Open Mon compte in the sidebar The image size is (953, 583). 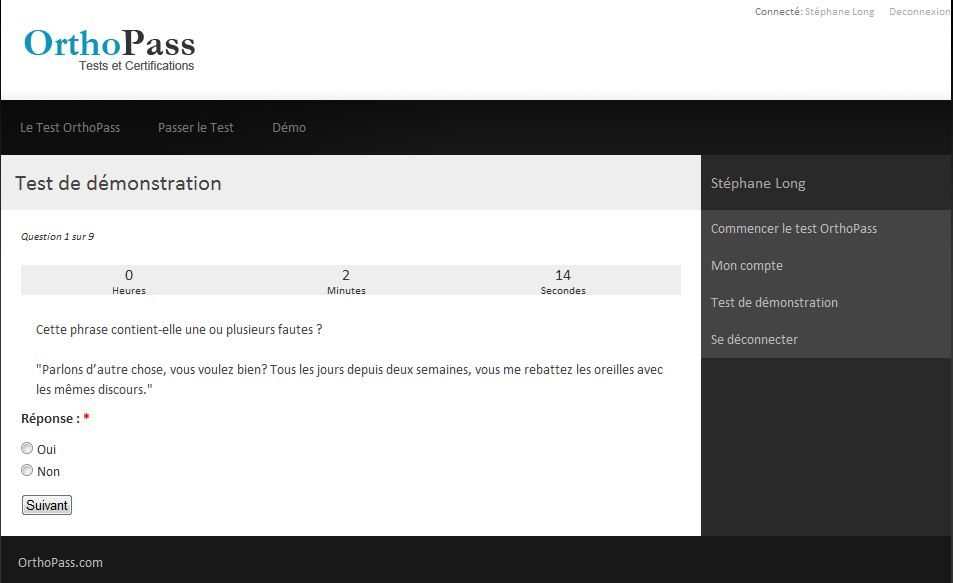click(x=746, y=266)
